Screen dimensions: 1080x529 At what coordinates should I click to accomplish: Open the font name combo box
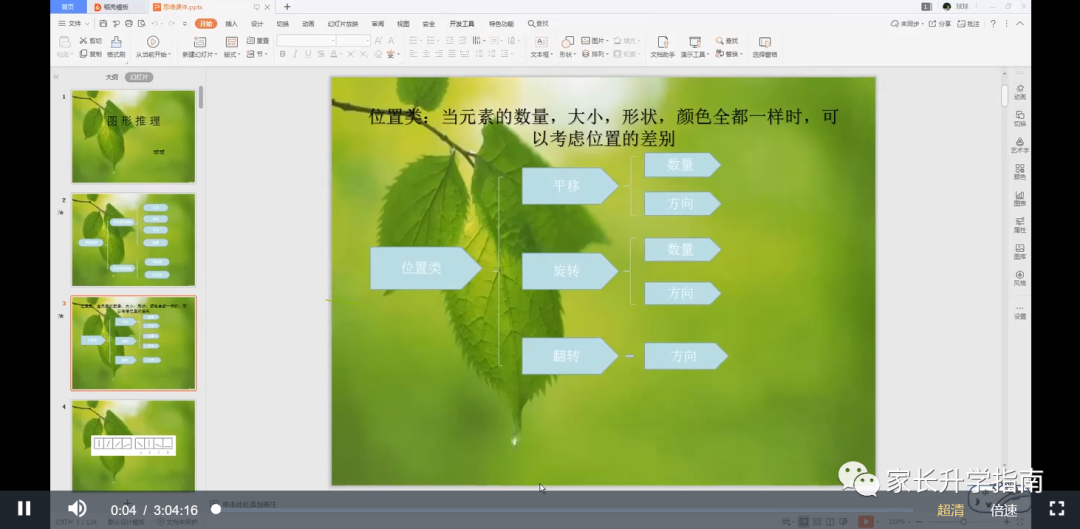click(x=305, y=41)
